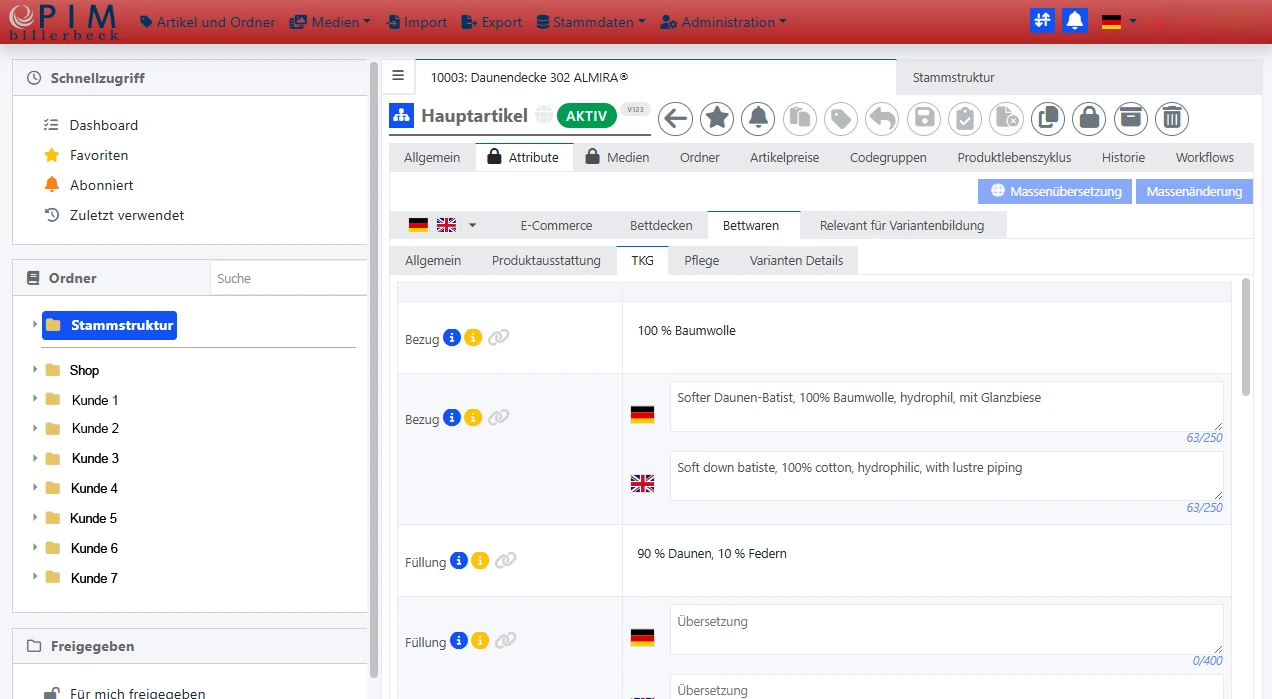Click the blue transfer arrows icon in header

(1042, 21)
